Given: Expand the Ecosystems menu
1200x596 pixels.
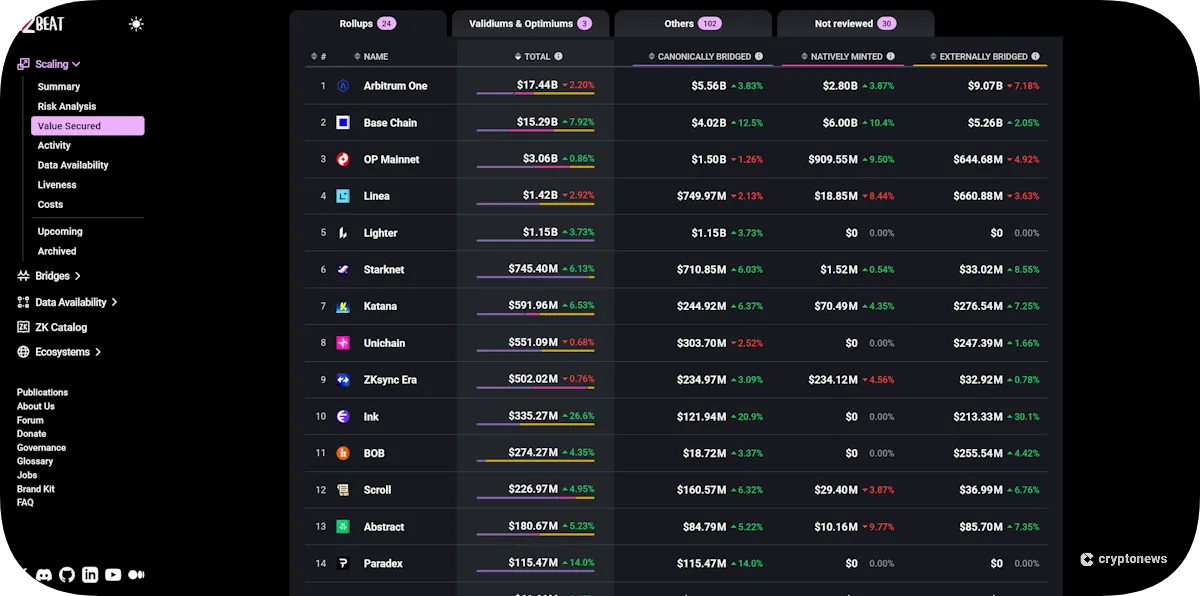Looking at the screenshot, I should coord(98,352).
